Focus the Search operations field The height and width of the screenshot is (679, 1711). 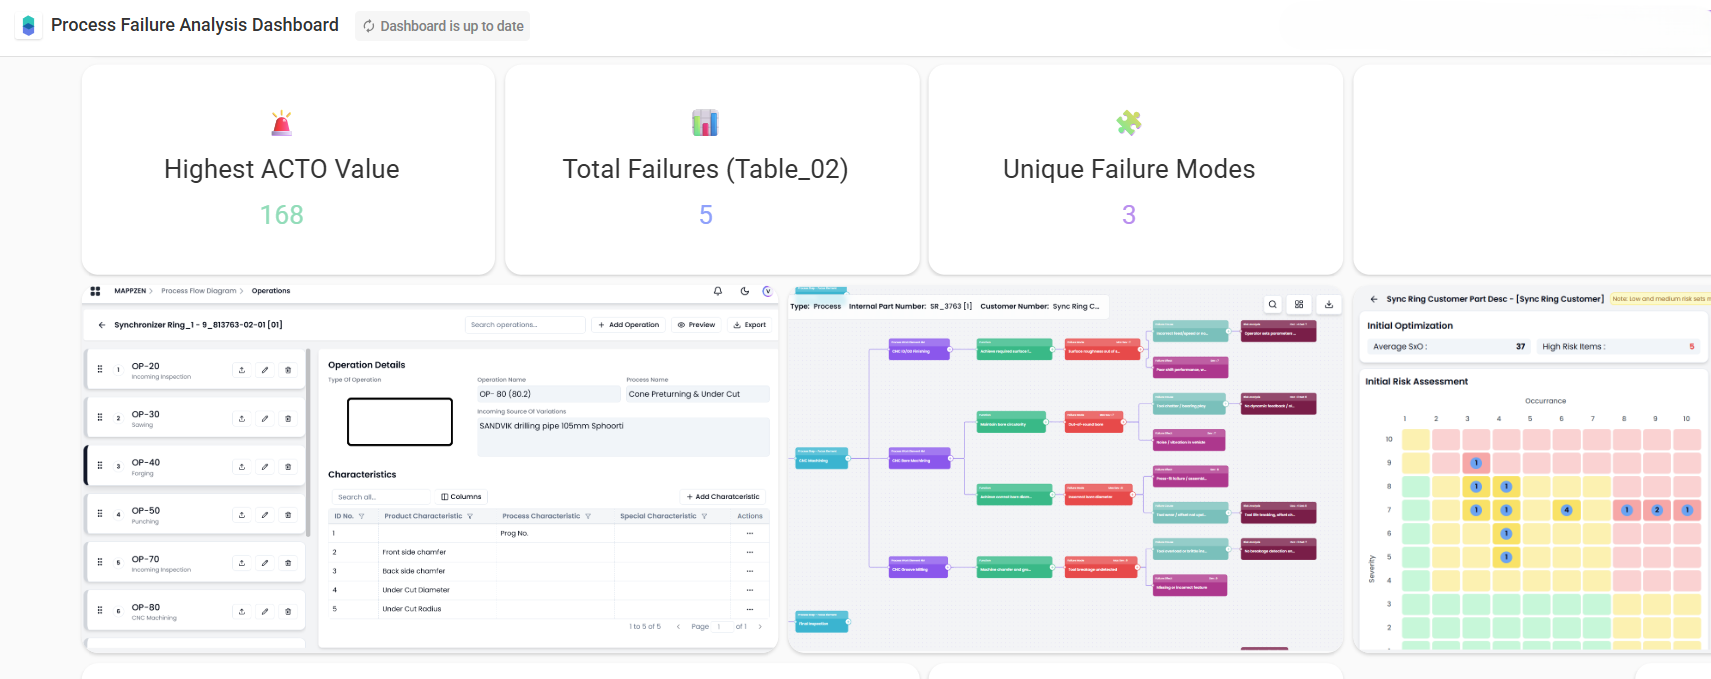(525, 325)
